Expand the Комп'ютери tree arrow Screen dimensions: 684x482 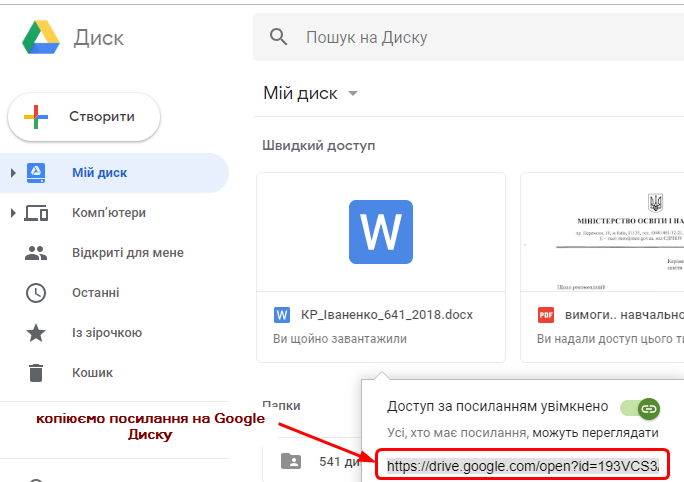[x=13, y=213]
